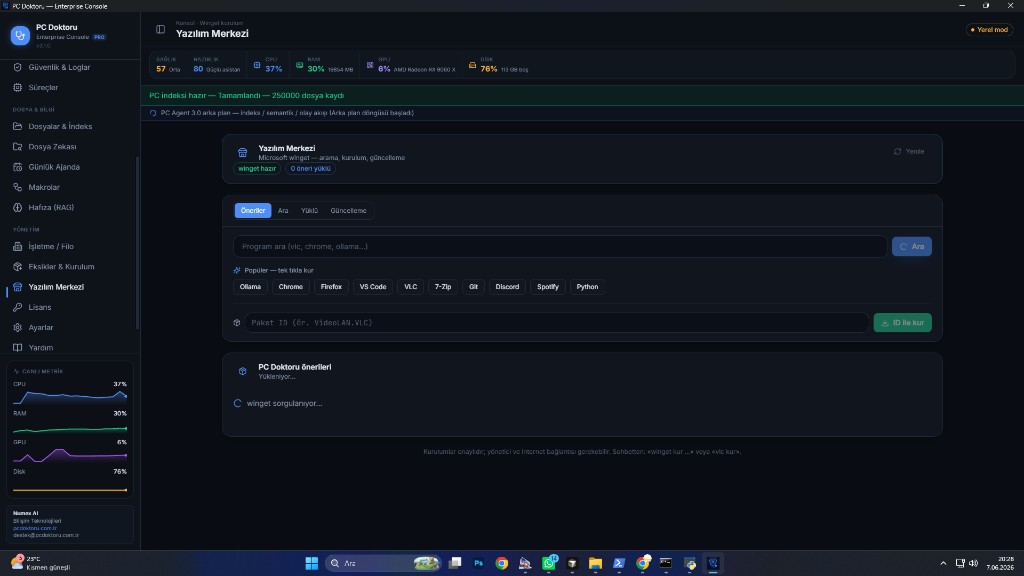This screenshot has height=576, width=1024.
Task: Open Makrolar page
Action: (x=44, y=187)
